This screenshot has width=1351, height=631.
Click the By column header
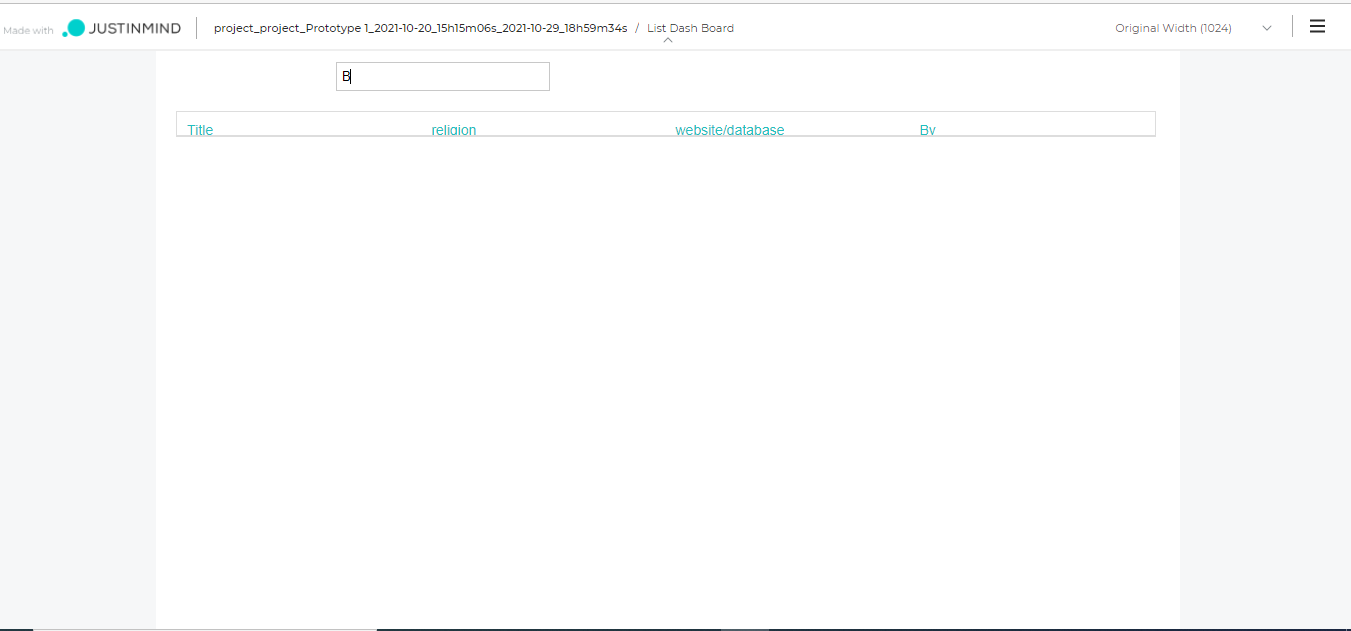tap(927, 129)
